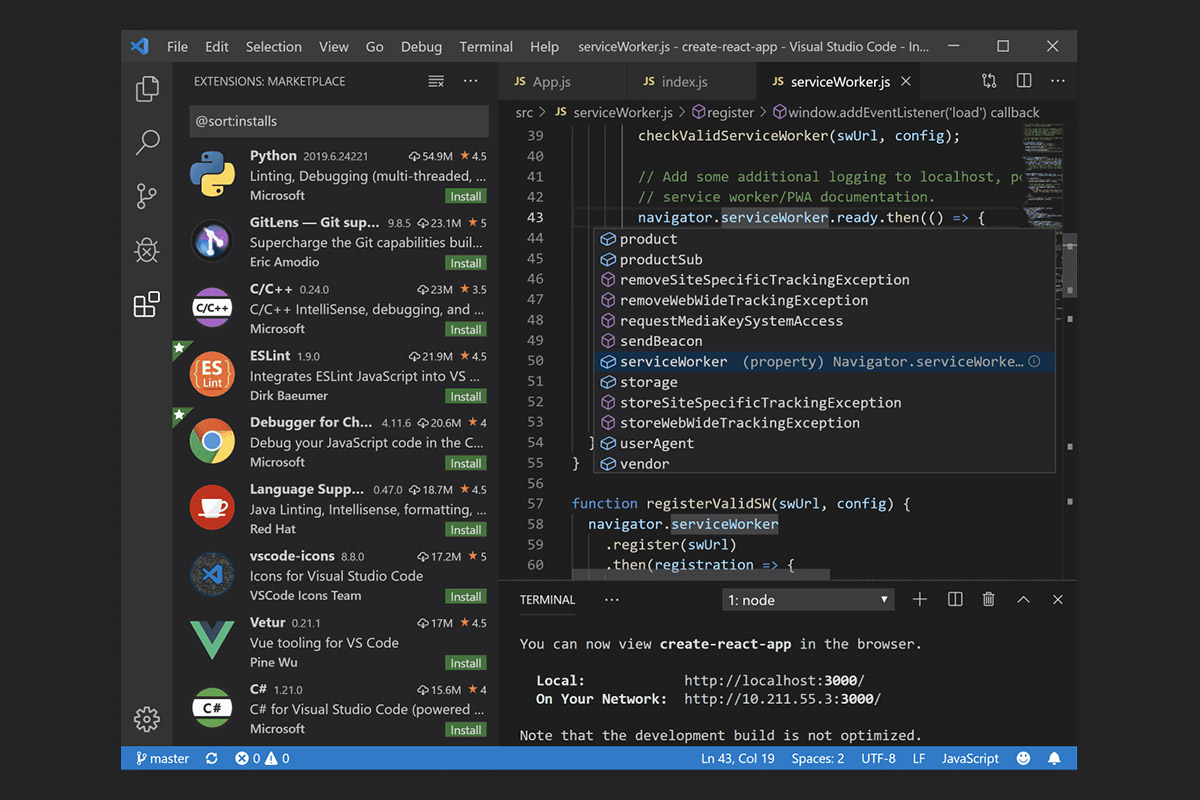Image resolution: width=1200 pixels, height=800 pixels.
Task: Select the sendBeacon autocomplete suggestion
Action: pos(660,341)
